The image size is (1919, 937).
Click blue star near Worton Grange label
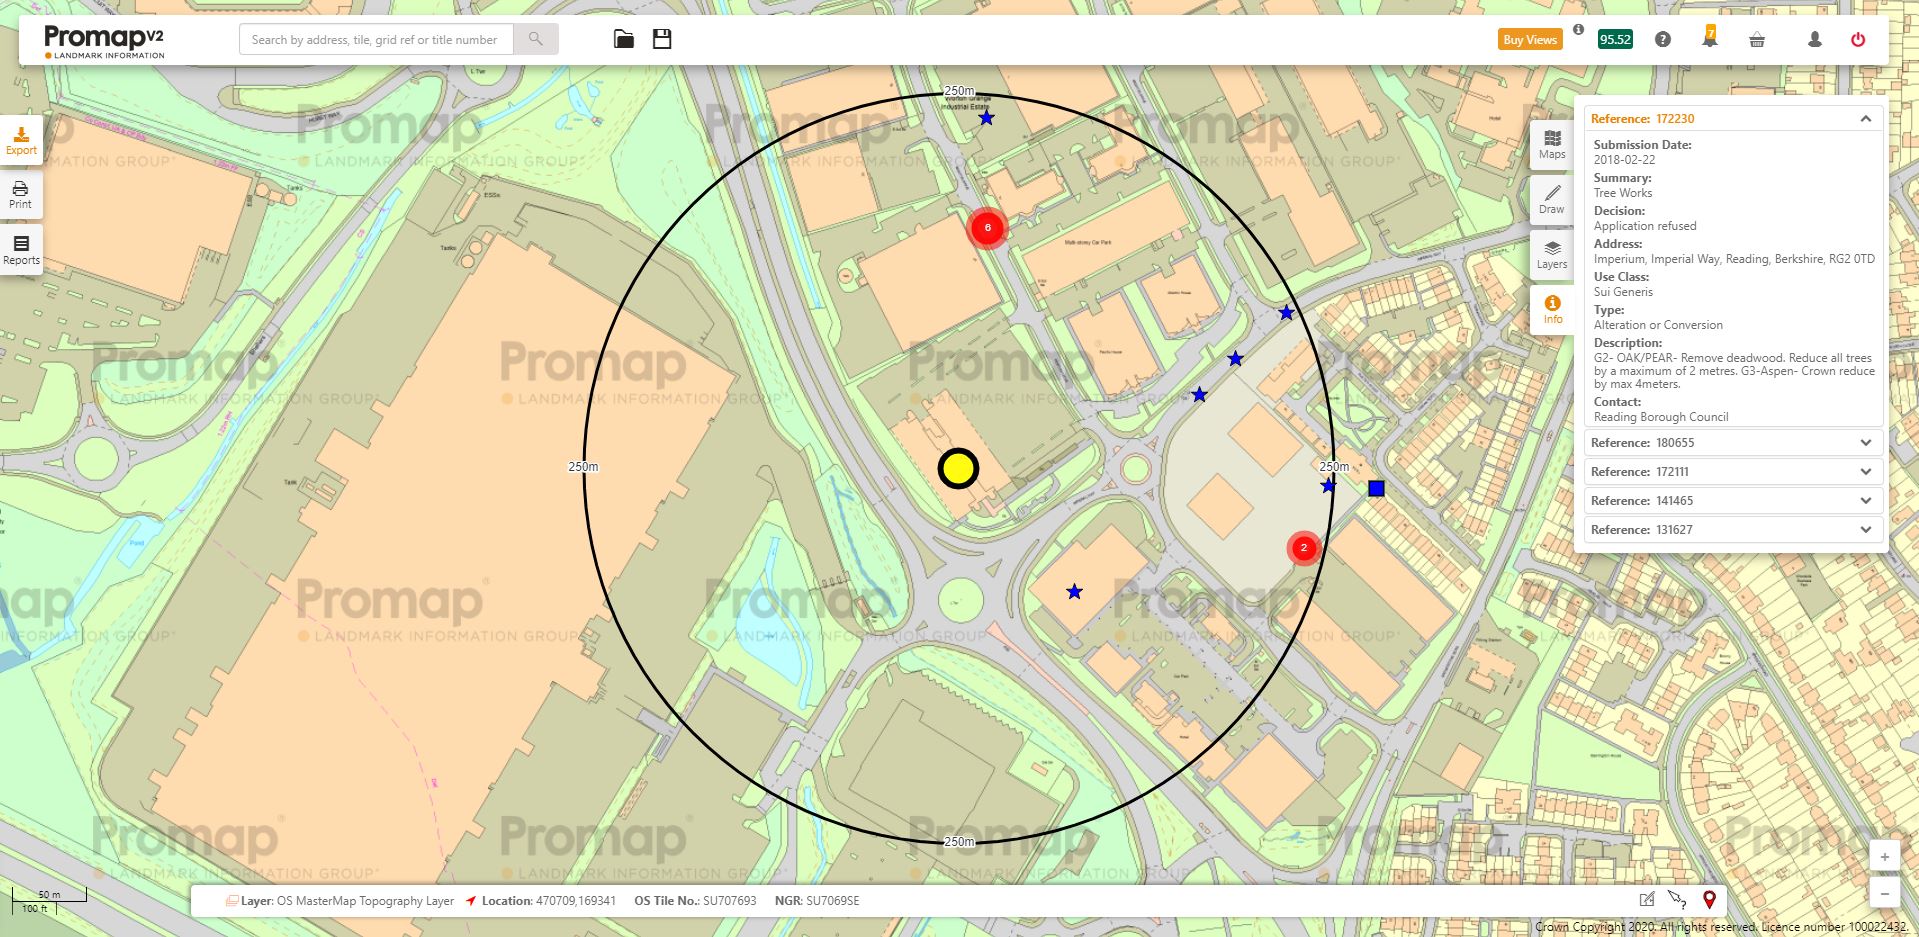[x=986, y=118]
